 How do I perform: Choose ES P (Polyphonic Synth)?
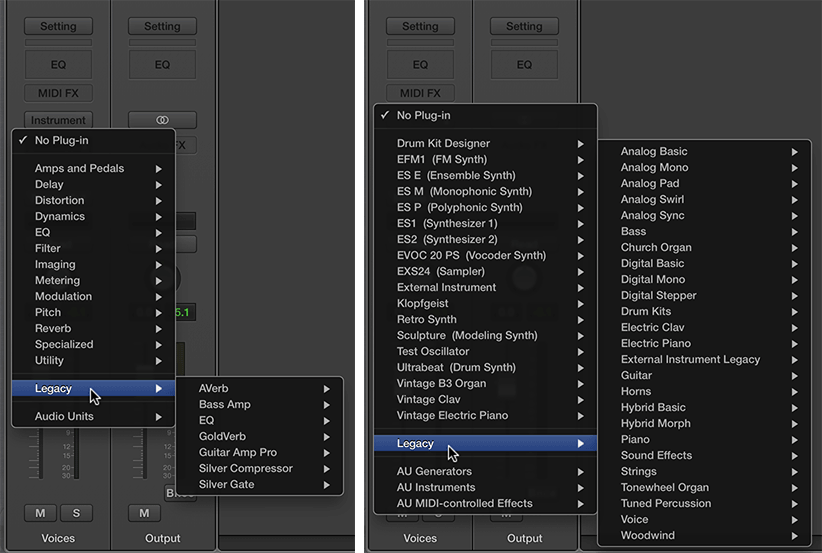(x=485, y=208)
